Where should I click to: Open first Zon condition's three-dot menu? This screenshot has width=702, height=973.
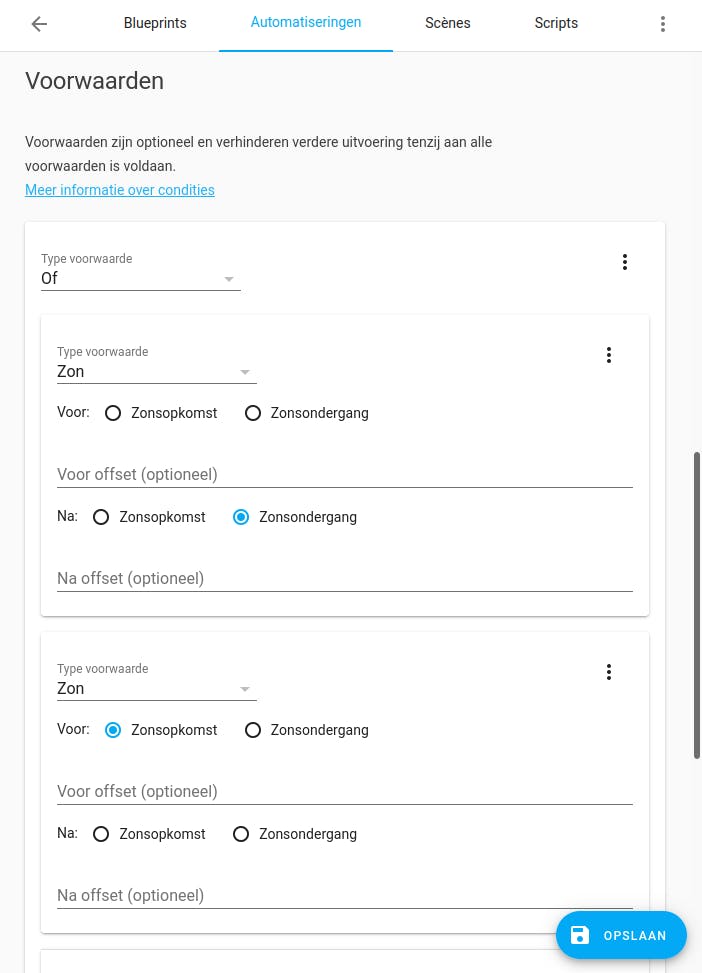609,355
